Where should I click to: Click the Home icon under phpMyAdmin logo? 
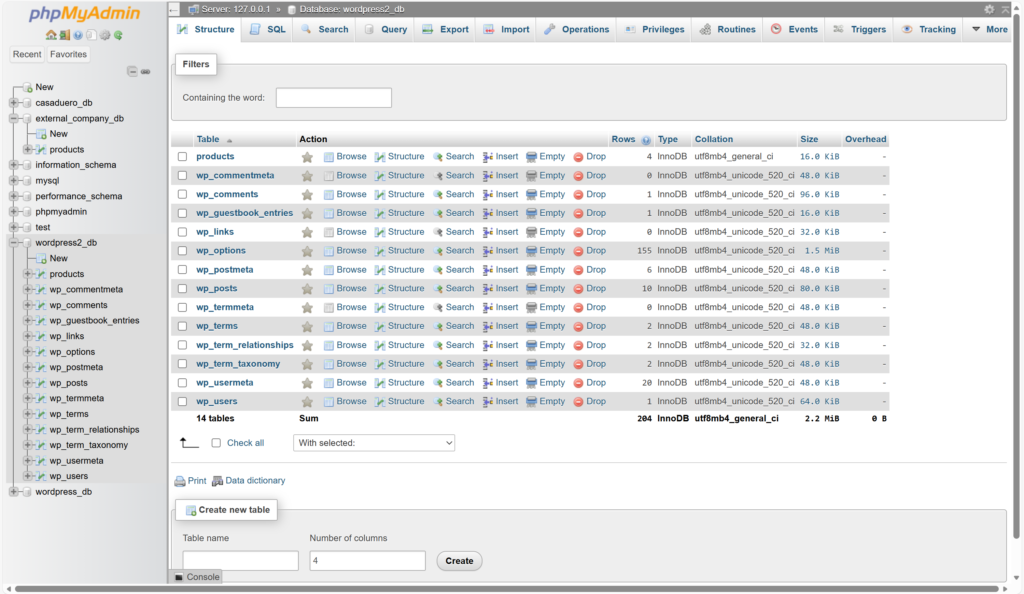pos(51,35)
